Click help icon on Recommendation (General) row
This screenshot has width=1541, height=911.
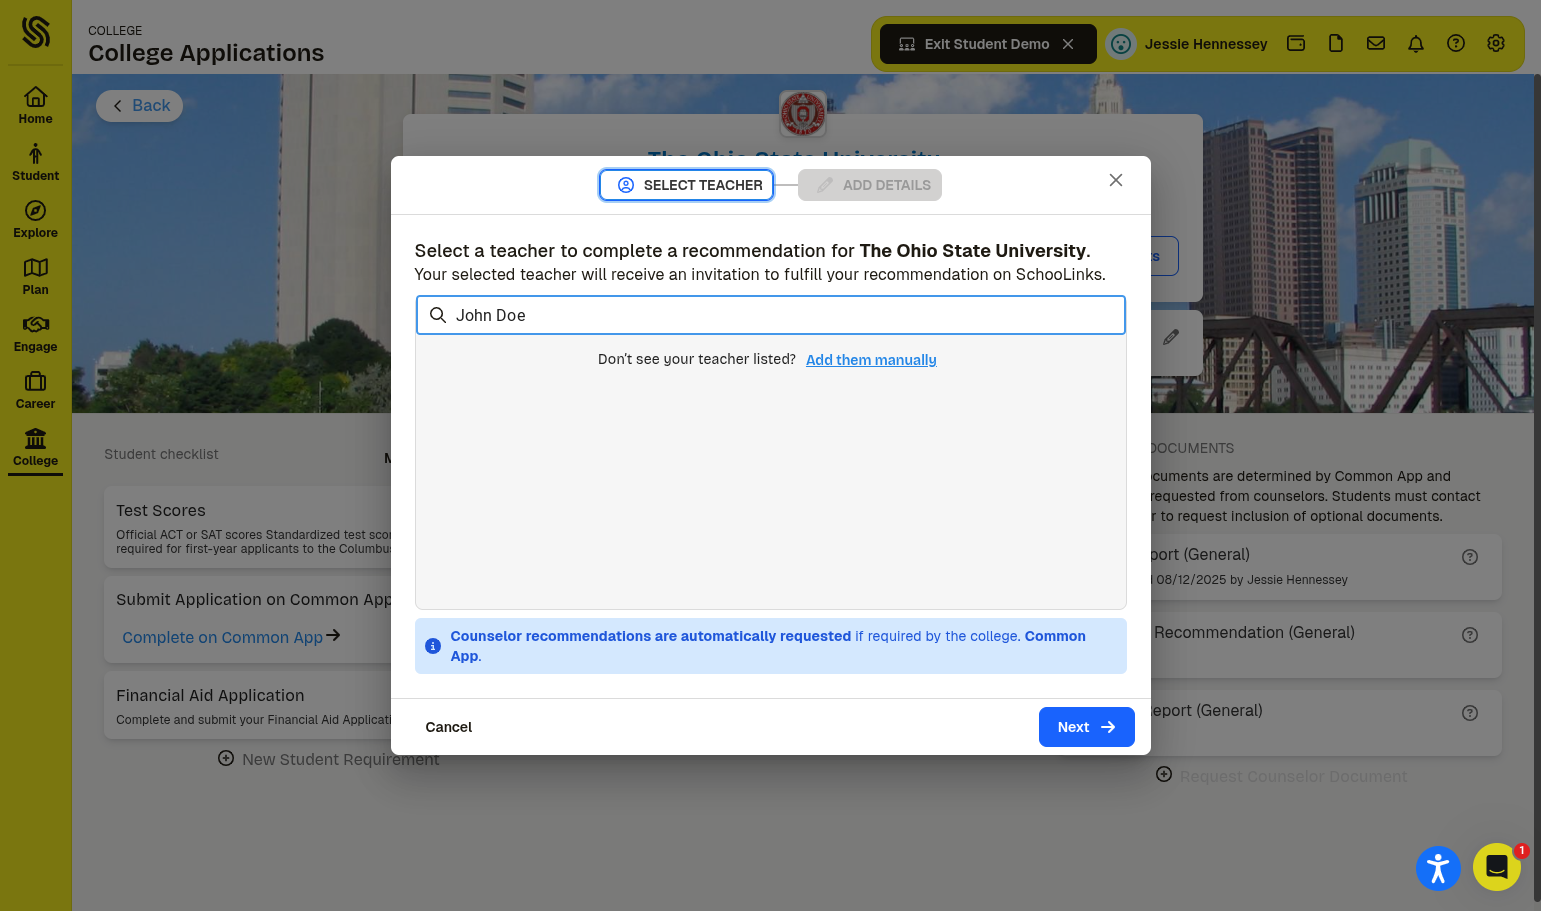click(x=1470, y=635)
